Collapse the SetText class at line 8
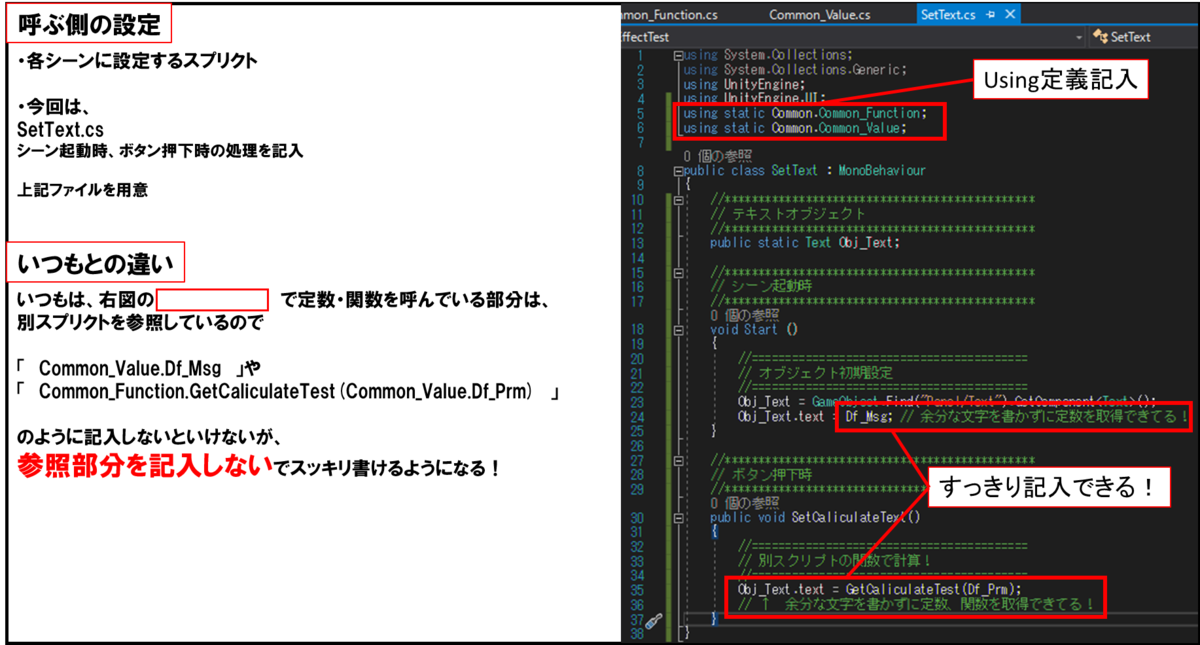Viewport: 1200px width, 645px height. [x=679, y=171]
